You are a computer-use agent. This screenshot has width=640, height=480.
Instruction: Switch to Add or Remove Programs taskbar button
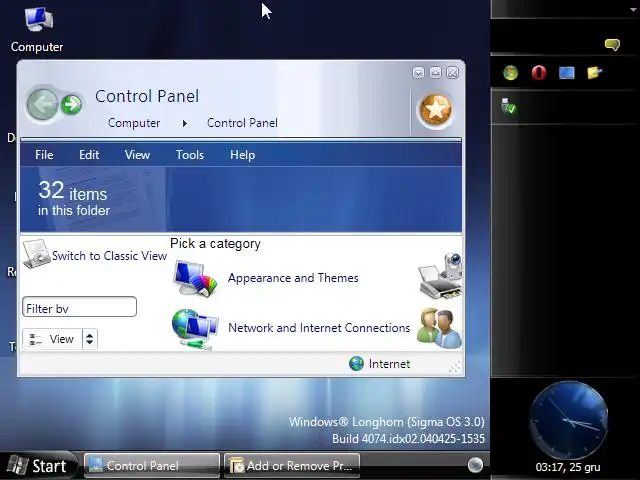pos(292,465)
